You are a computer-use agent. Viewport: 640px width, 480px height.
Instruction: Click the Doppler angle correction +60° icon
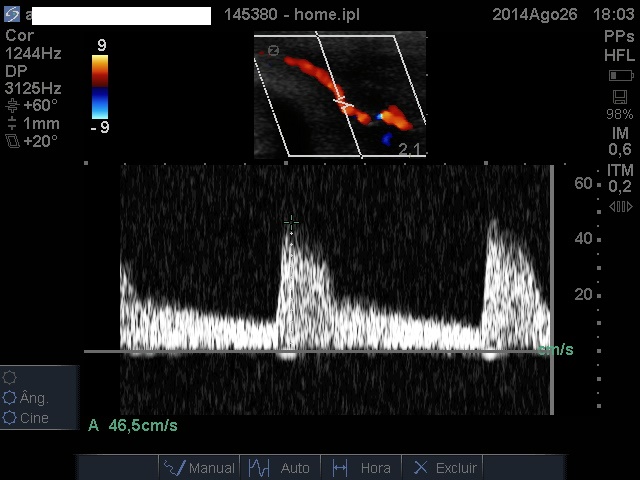point(11,105)
